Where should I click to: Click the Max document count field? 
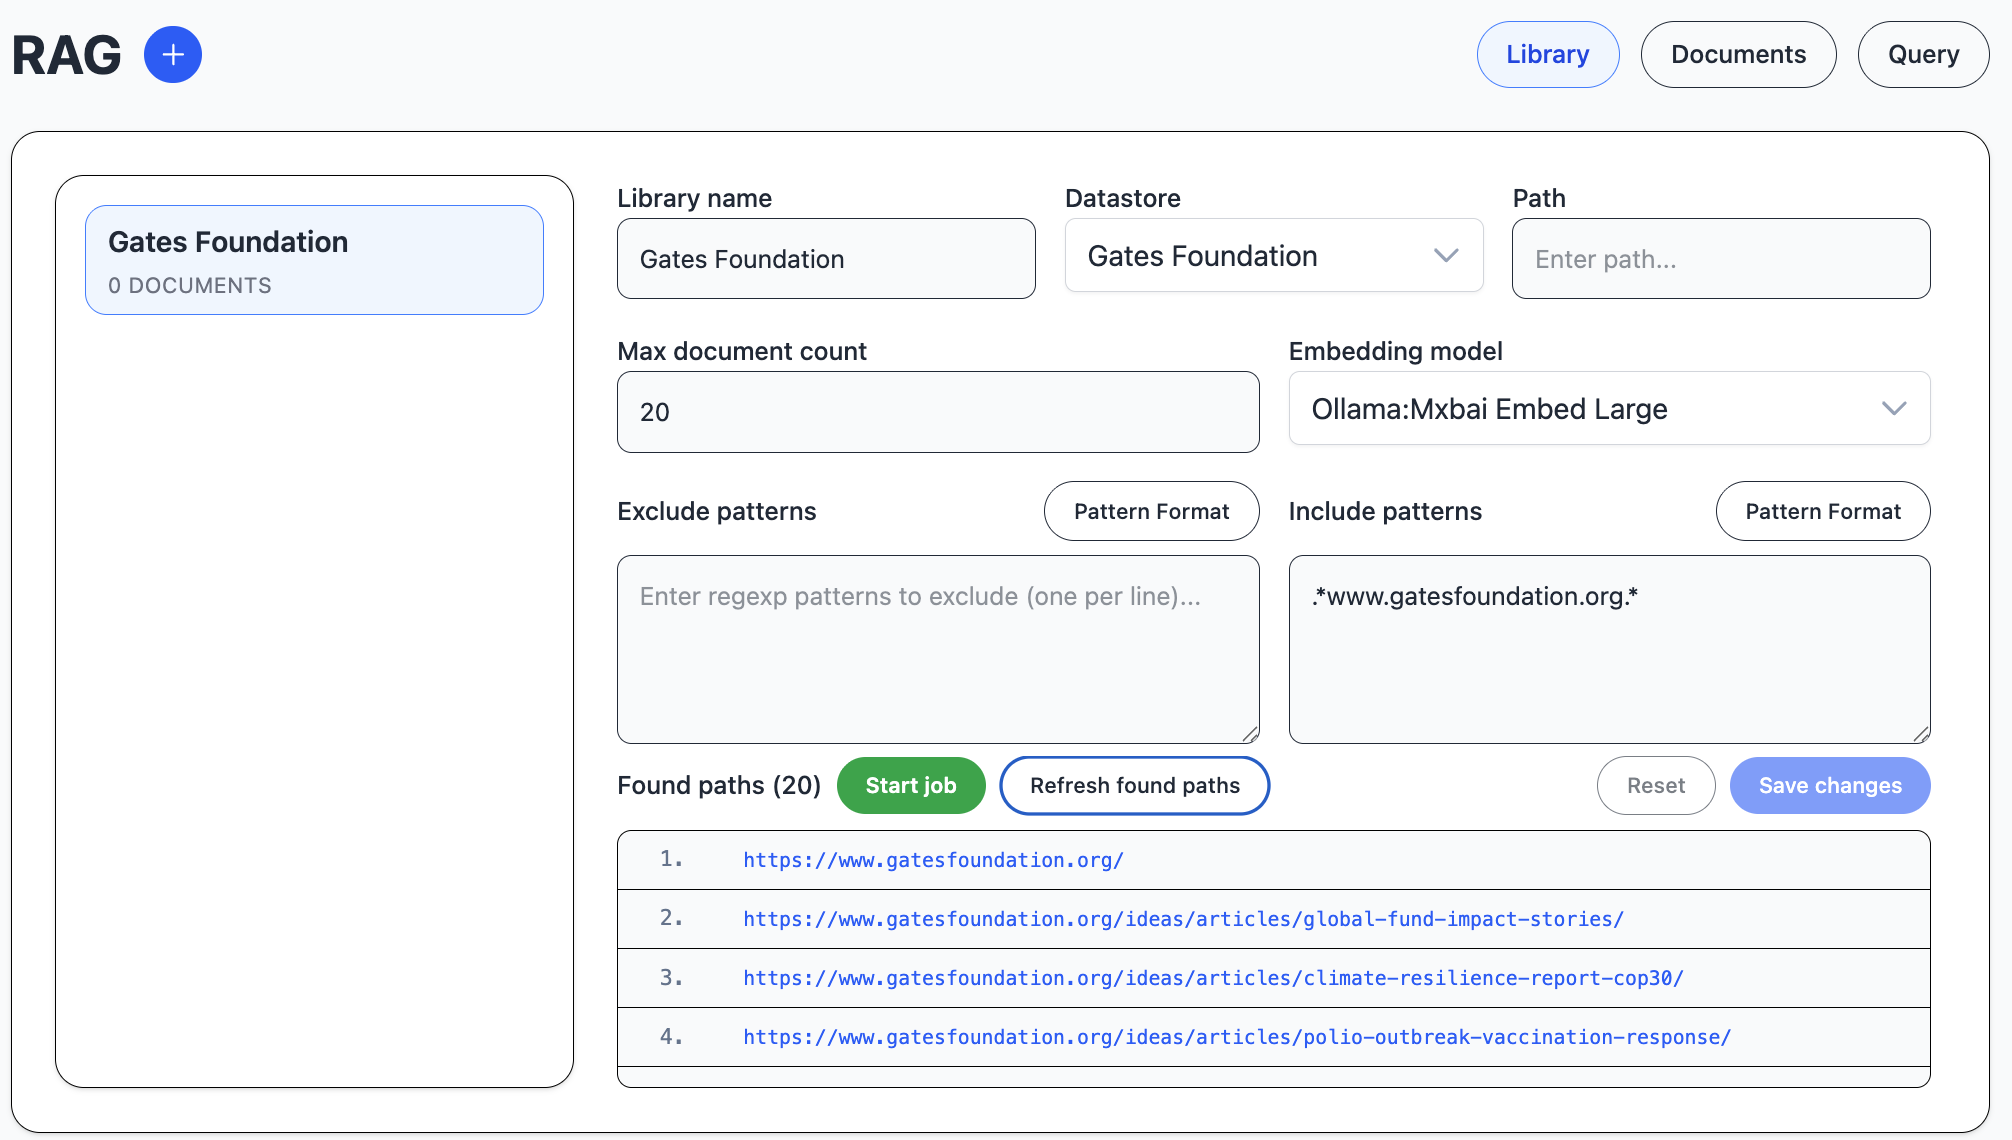pyautogui.click(x=937, y=412)
